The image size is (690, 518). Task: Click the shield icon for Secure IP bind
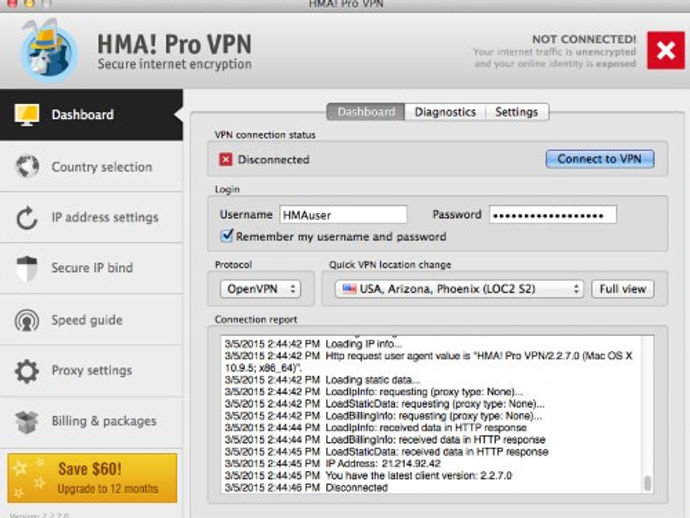[x=26, y=268]
